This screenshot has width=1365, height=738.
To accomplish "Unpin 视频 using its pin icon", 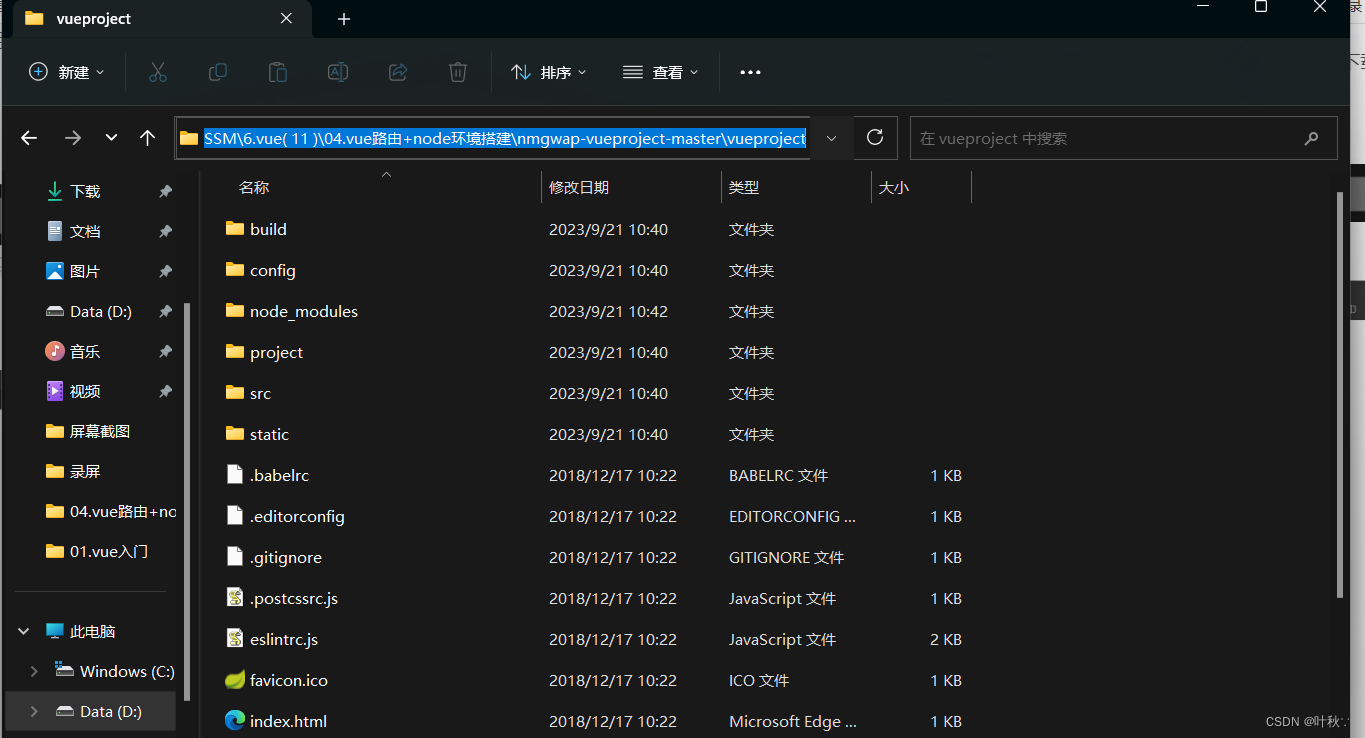I will [166, 391].
